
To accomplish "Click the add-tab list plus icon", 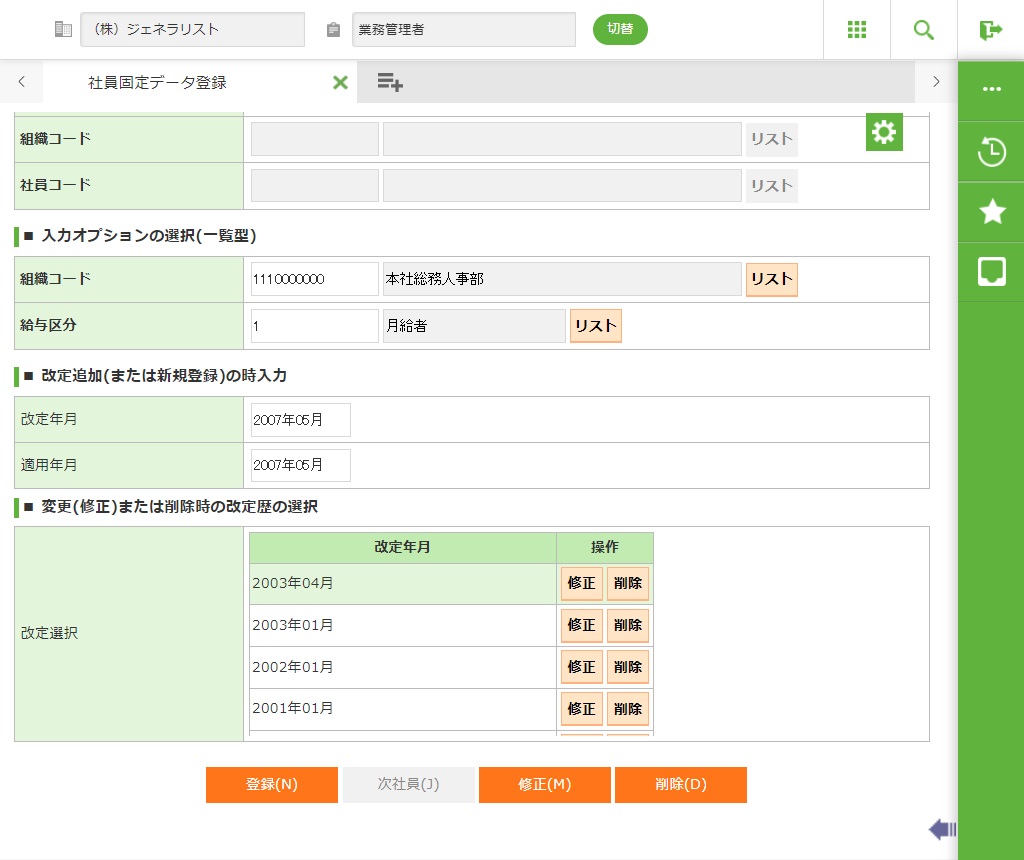I will tap(390, 83).
